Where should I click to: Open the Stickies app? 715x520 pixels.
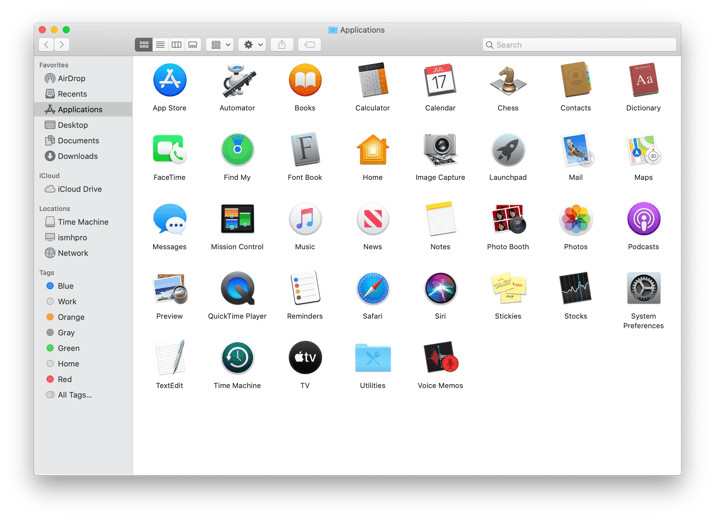(x=508, y=288)
